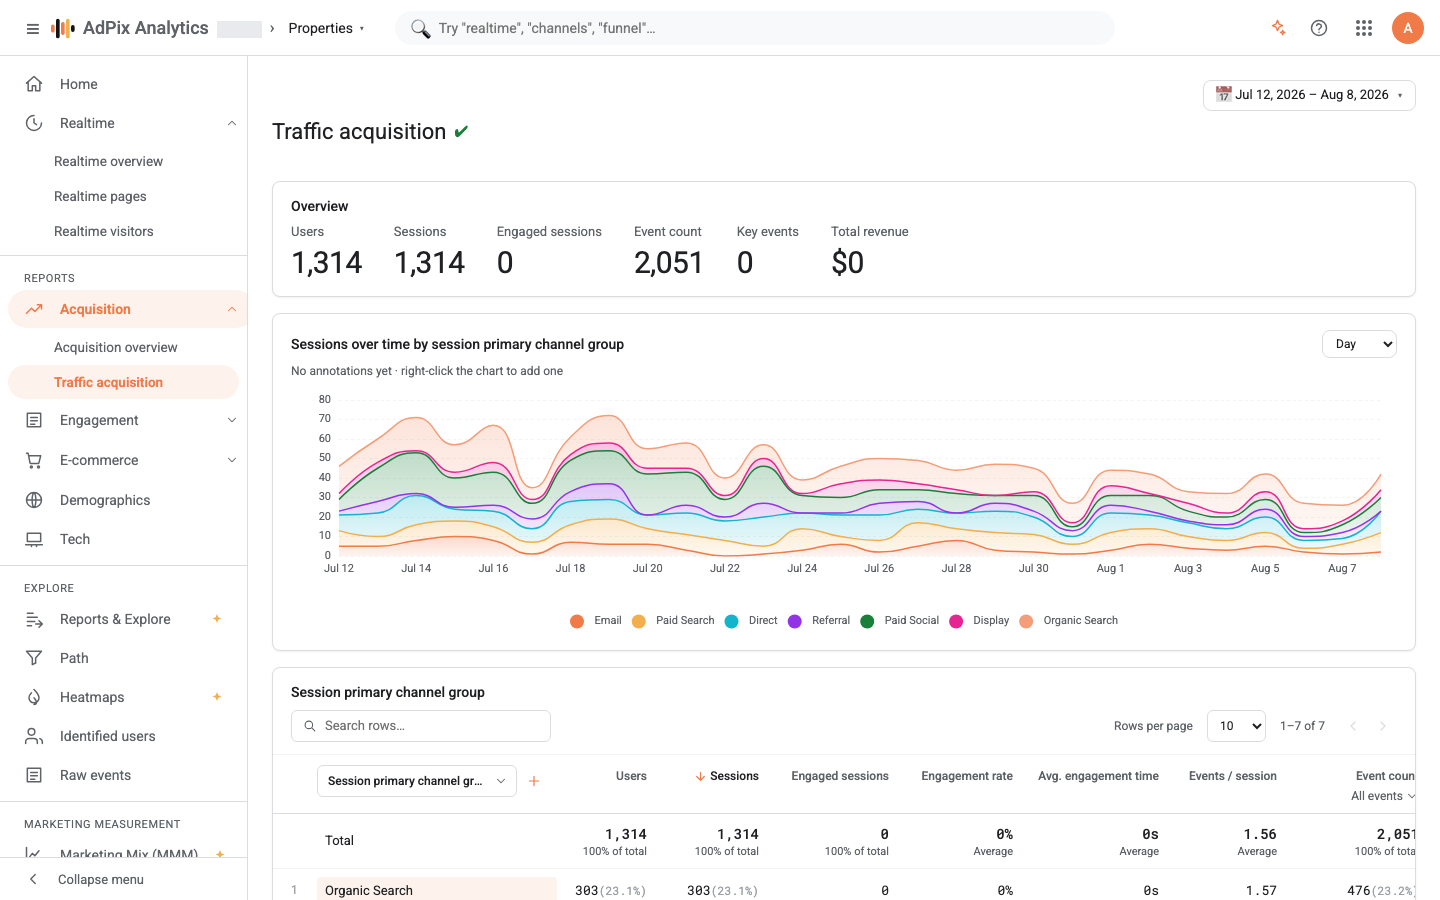Toggle the Email legend swatch

[x=577, y=621]
